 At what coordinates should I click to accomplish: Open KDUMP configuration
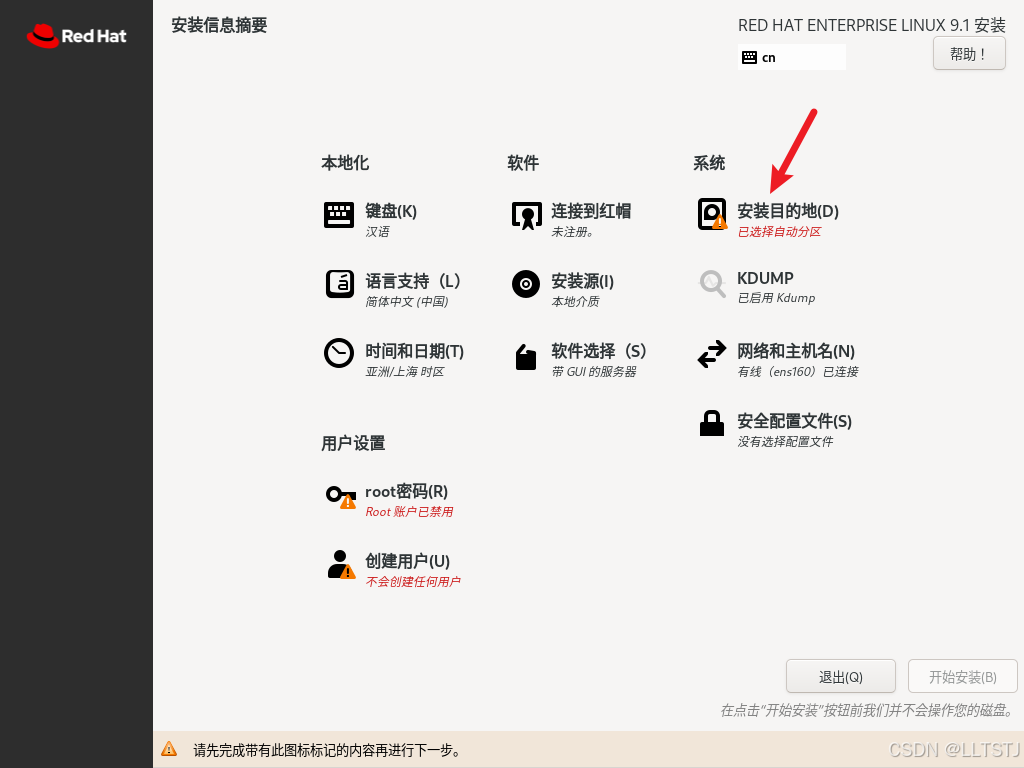(765, 278)
